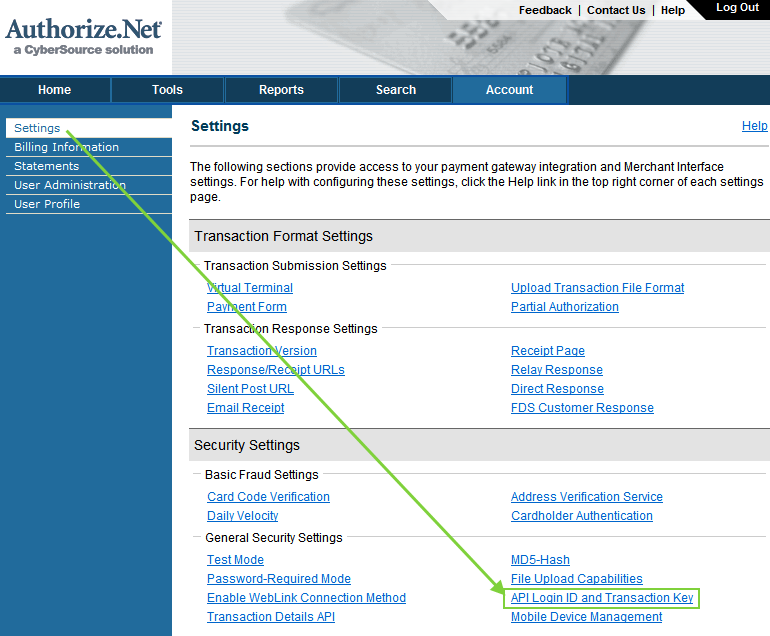
Task: Click the Feedback link in header
Action: [x=545, y=10]
